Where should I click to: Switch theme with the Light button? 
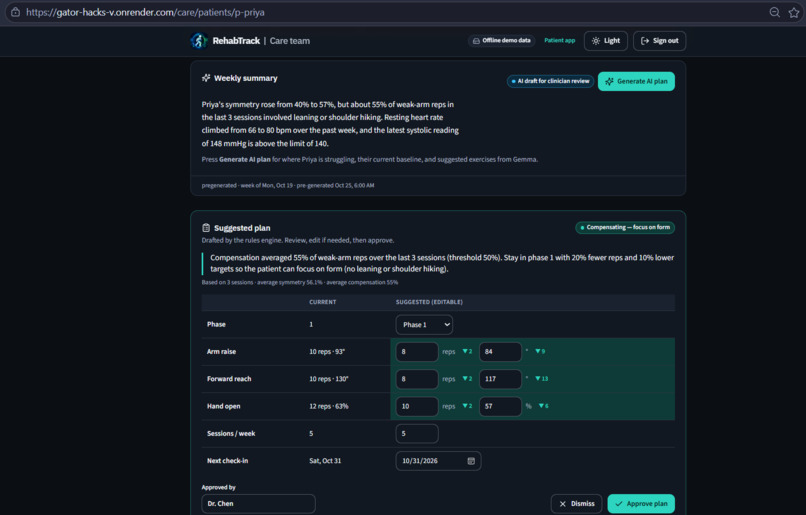coord(606,41)
